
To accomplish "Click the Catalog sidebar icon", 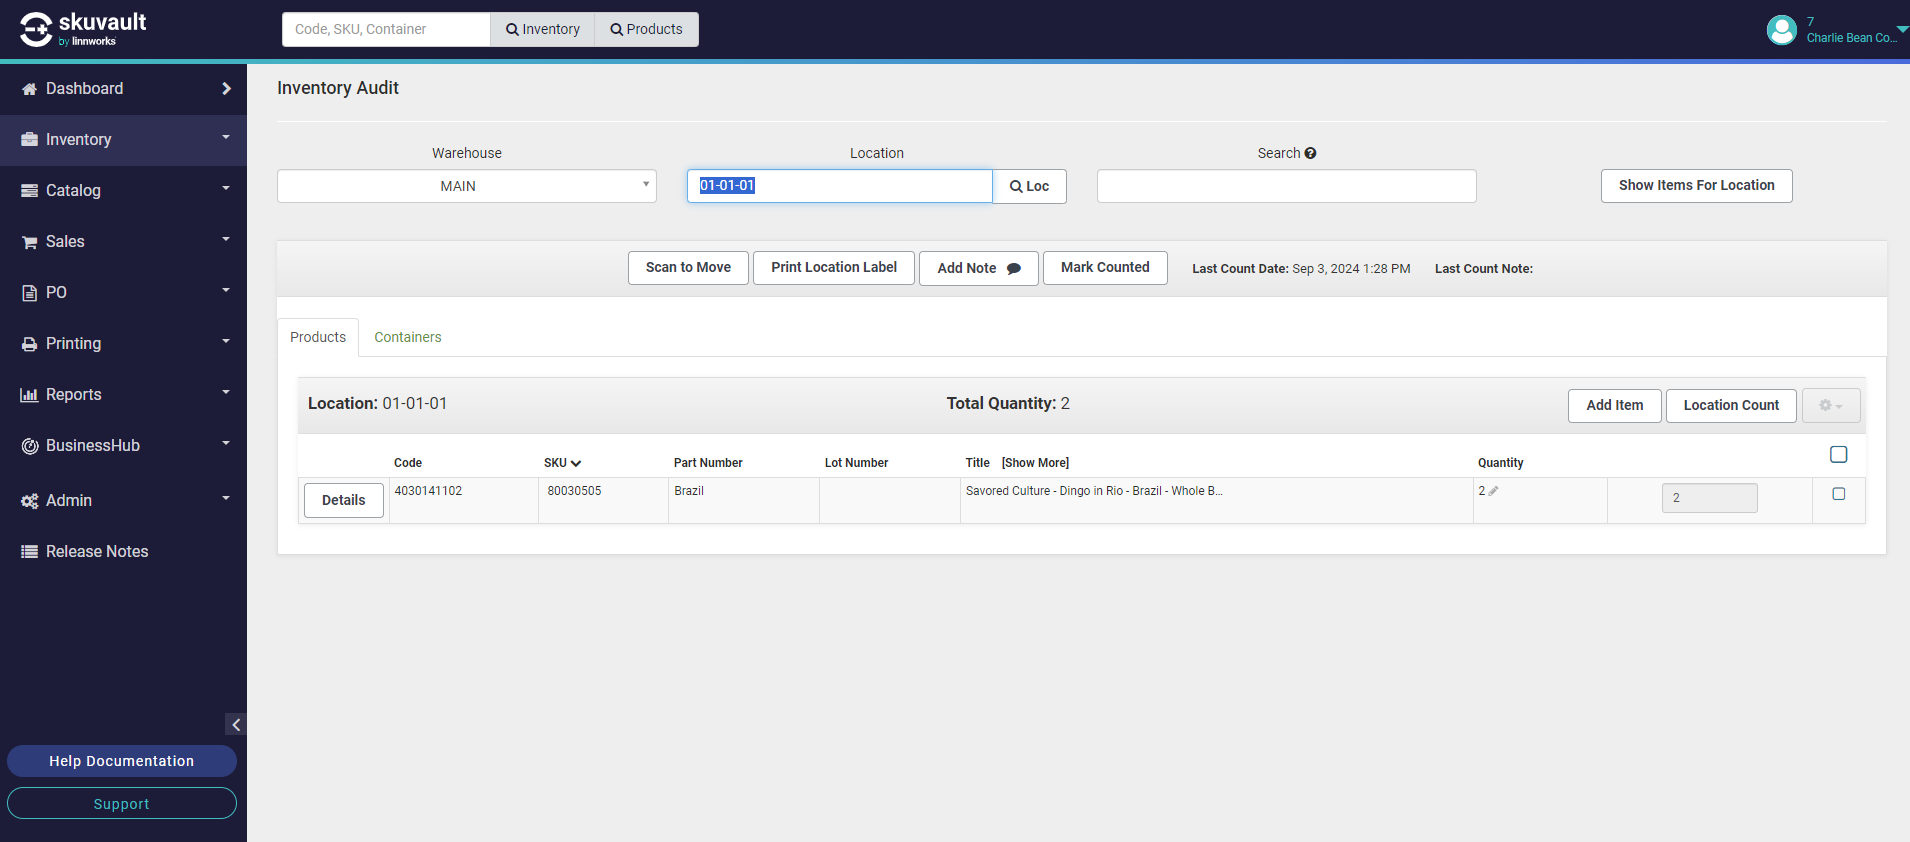I will [29, 191].
